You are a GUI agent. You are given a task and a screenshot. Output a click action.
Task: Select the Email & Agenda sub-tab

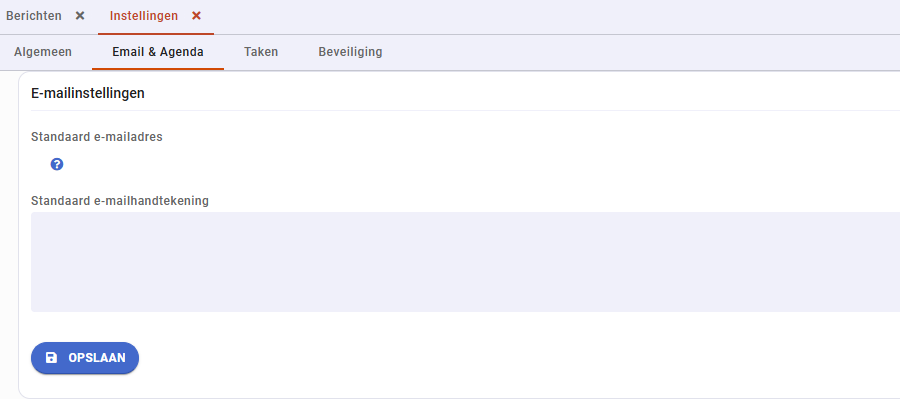pyautogui.click(x=158, y=52)
